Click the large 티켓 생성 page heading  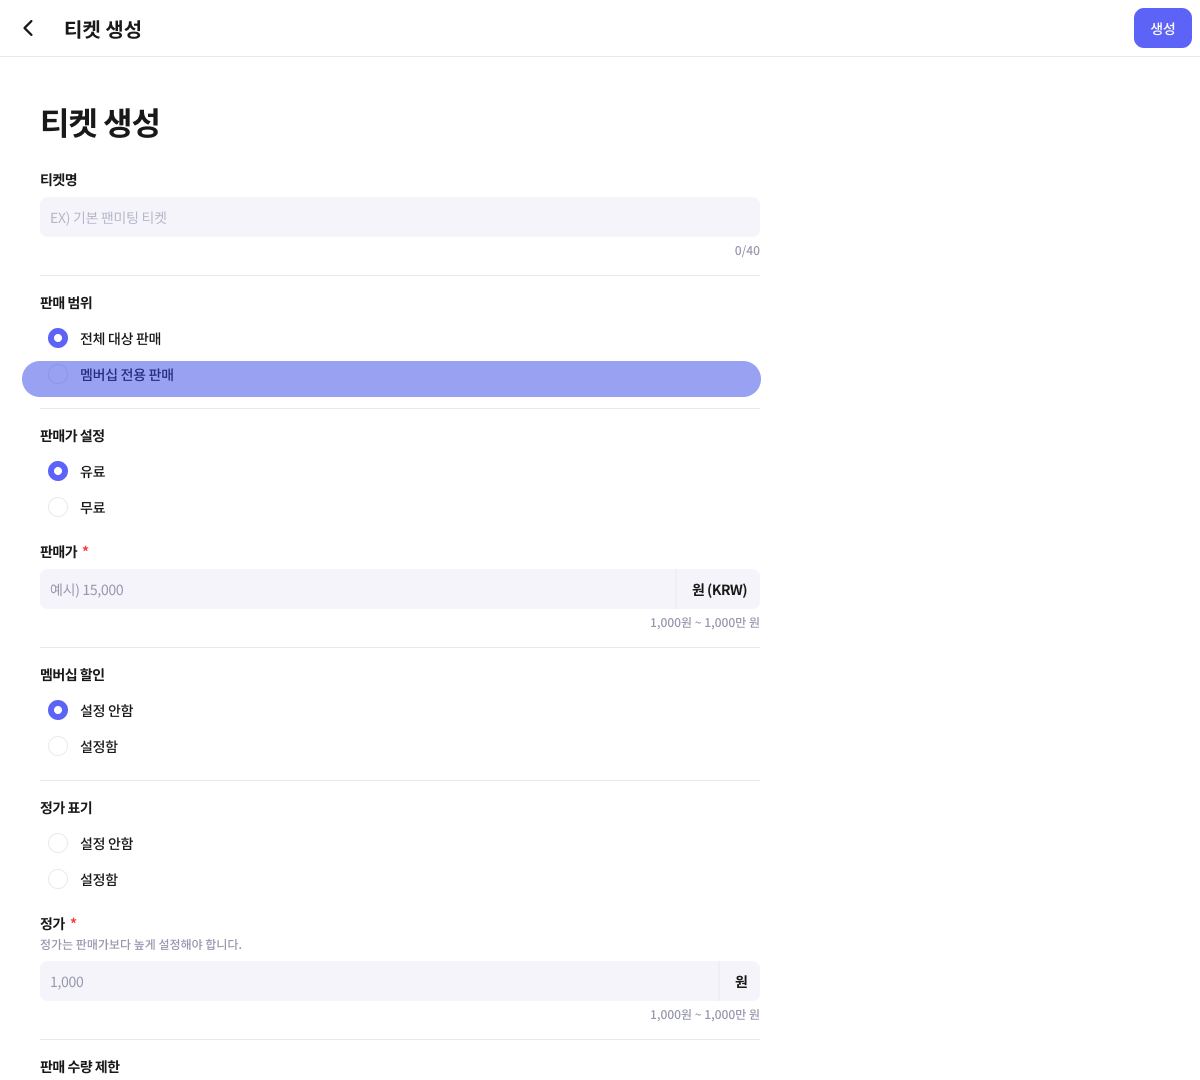(100, 122)
